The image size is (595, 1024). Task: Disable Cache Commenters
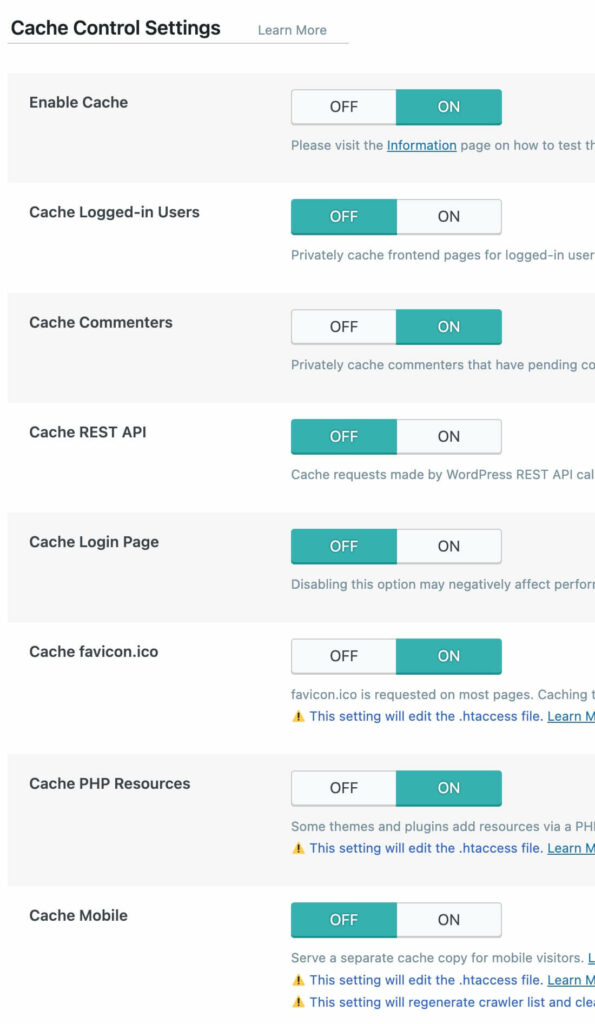(343, 327)
